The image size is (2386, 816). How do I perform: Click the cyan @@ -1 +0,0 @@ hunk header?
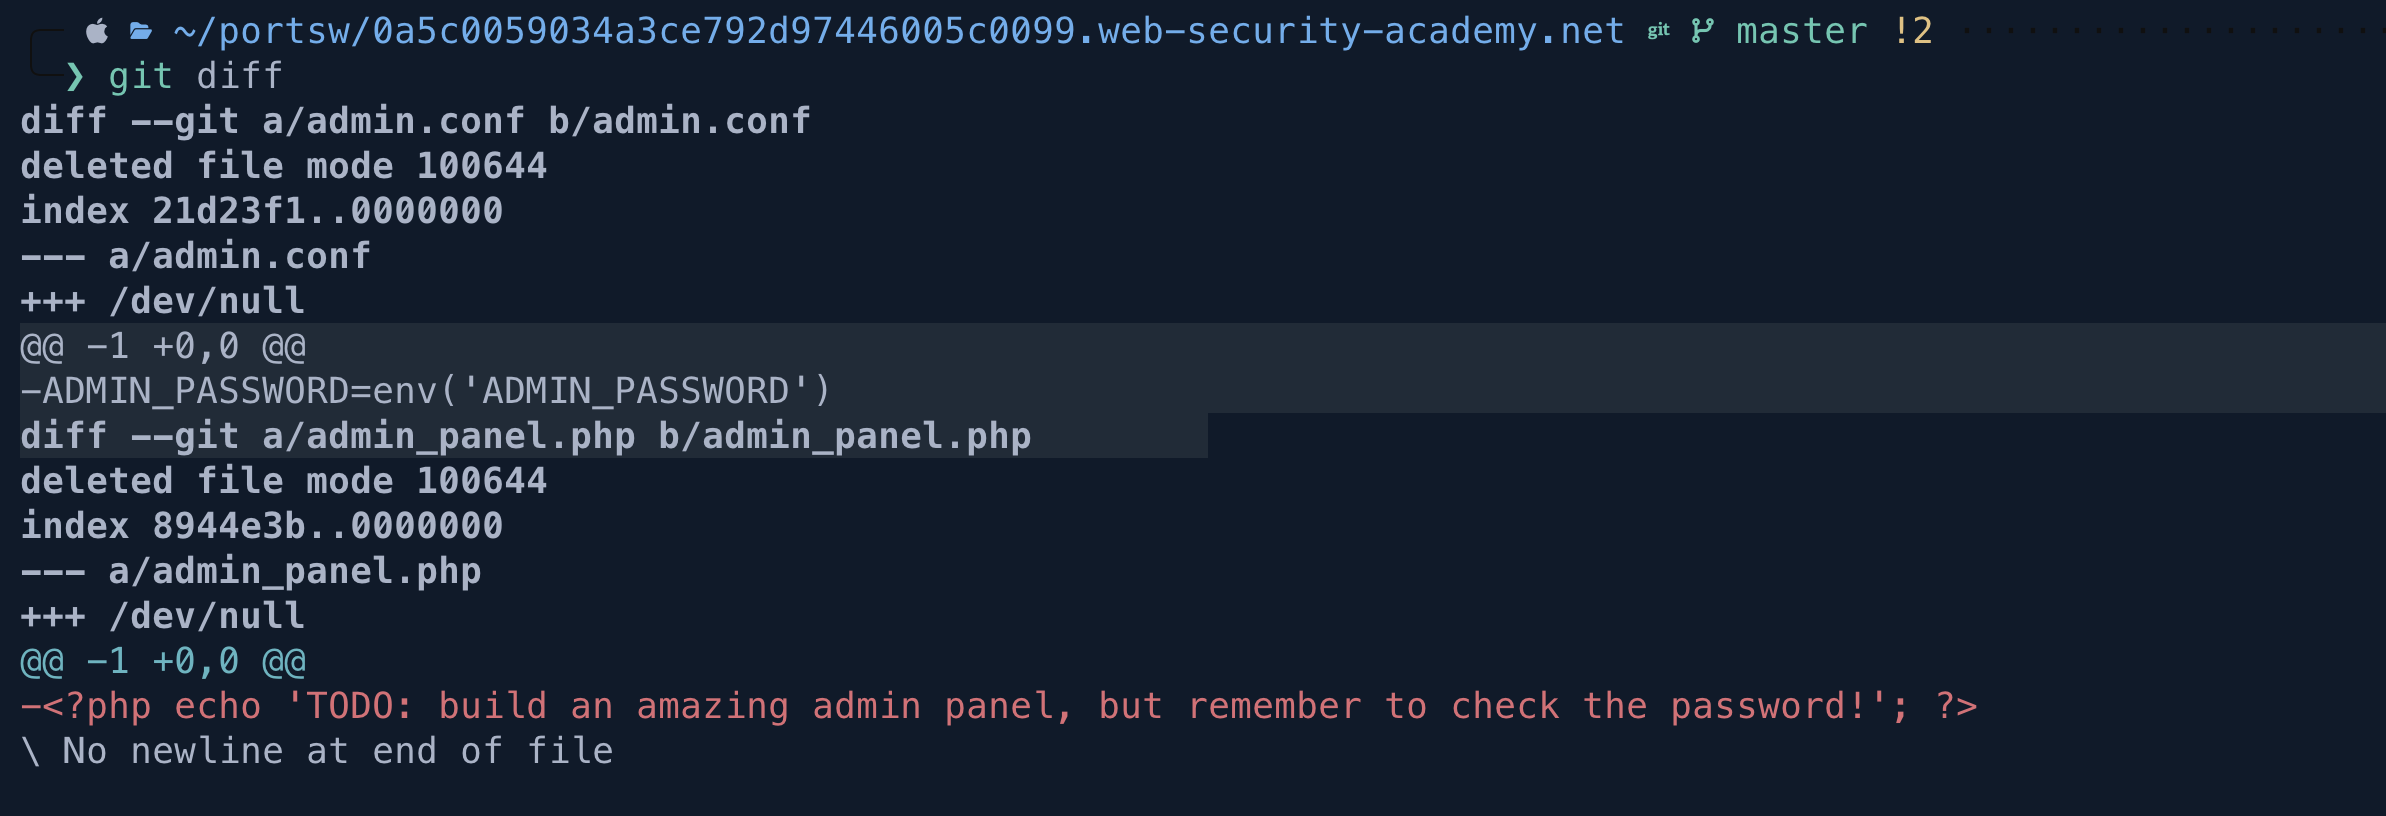point(163,661)
